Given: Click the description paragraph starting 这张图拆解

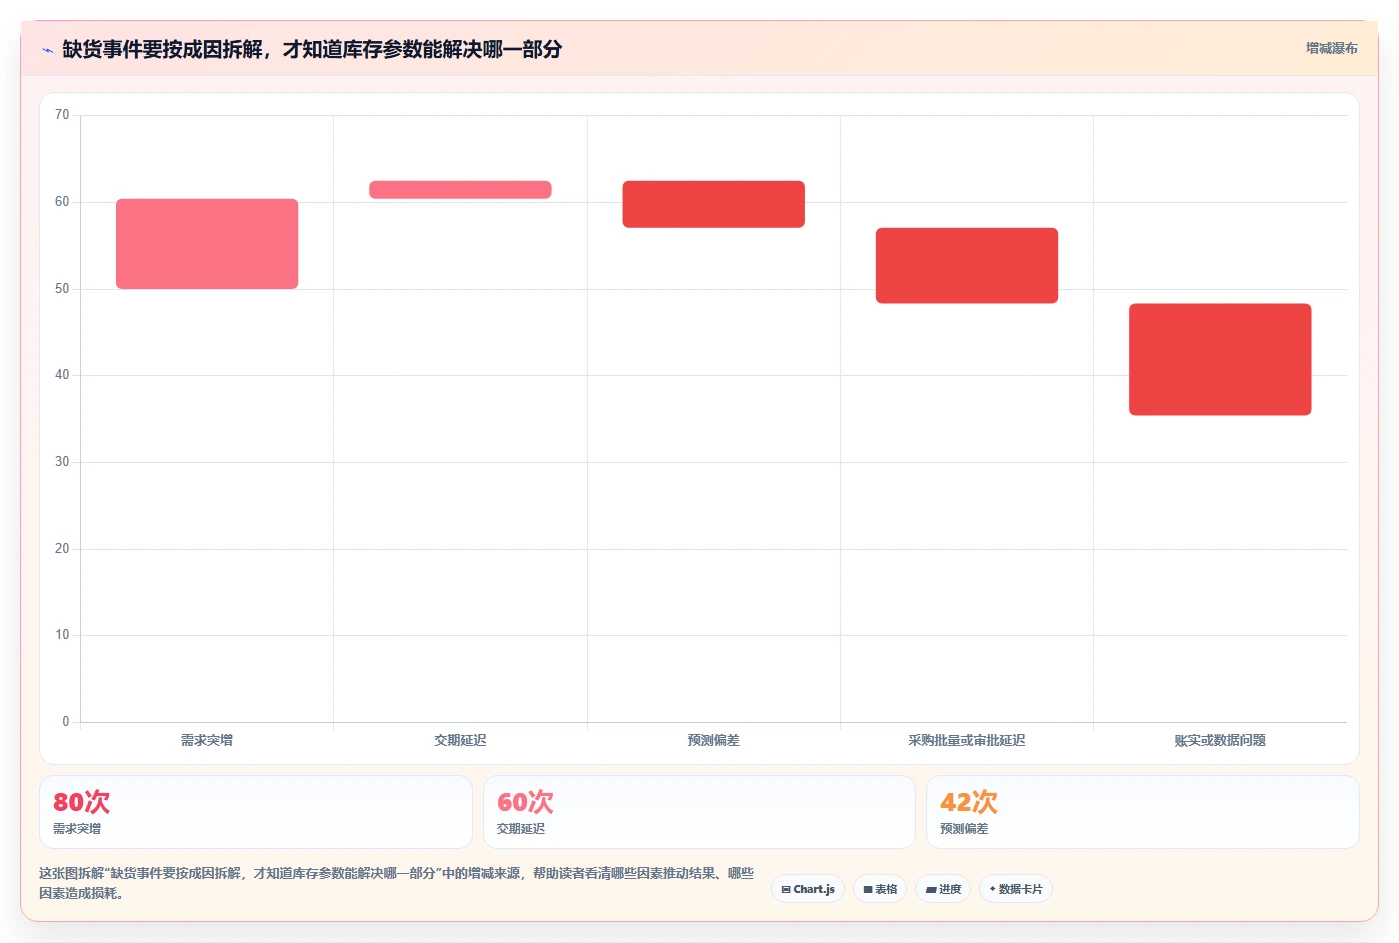Looking at the screenshot, I should click(x=397, y=883).
